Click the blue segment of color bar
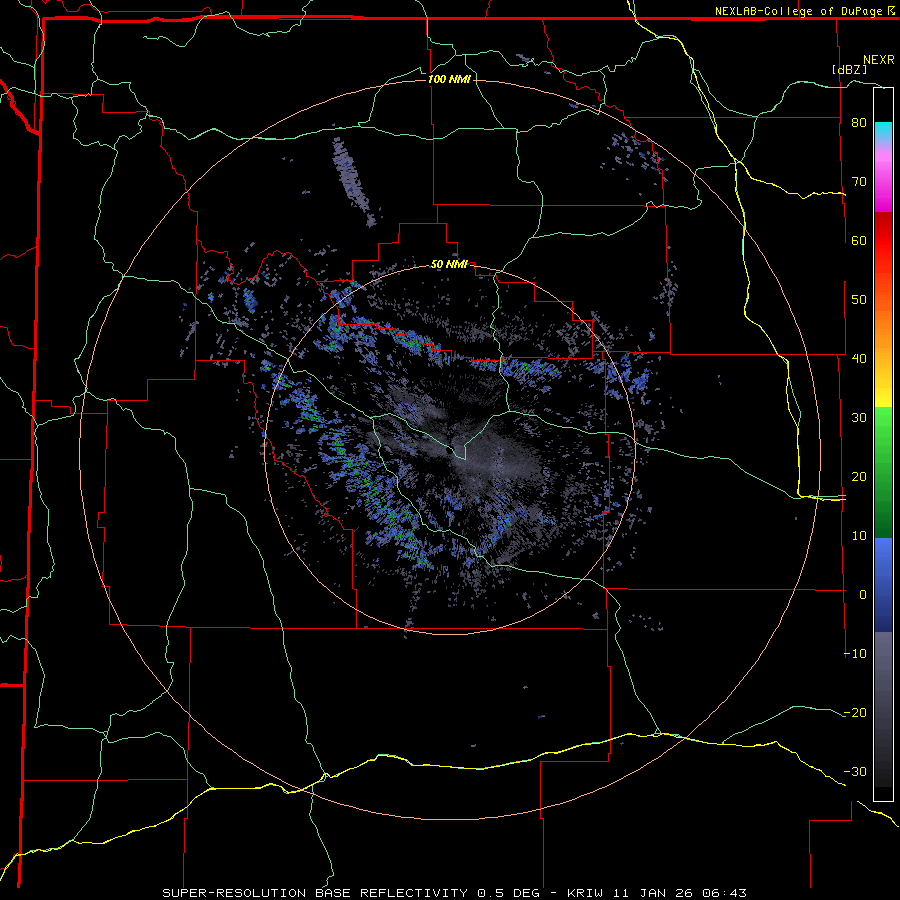 click(x=883, y=585)
